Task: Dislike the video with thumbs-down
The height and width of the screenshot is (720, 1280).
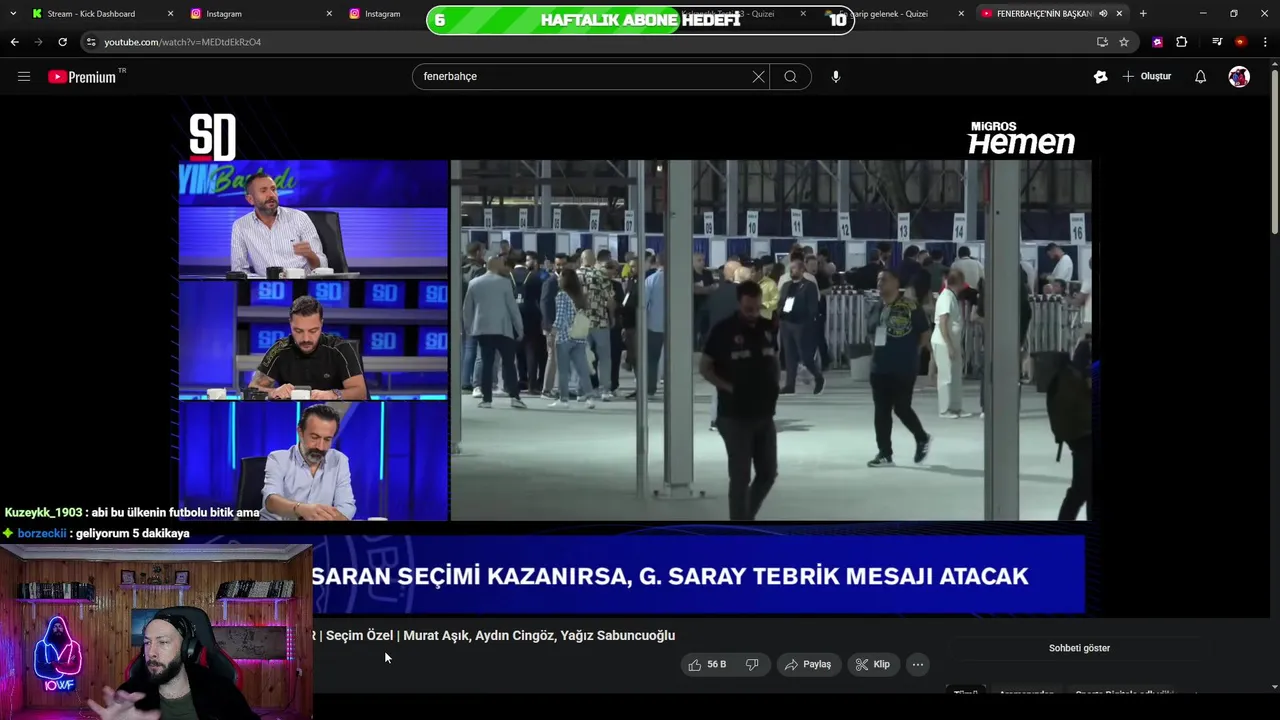Action: 752,664
